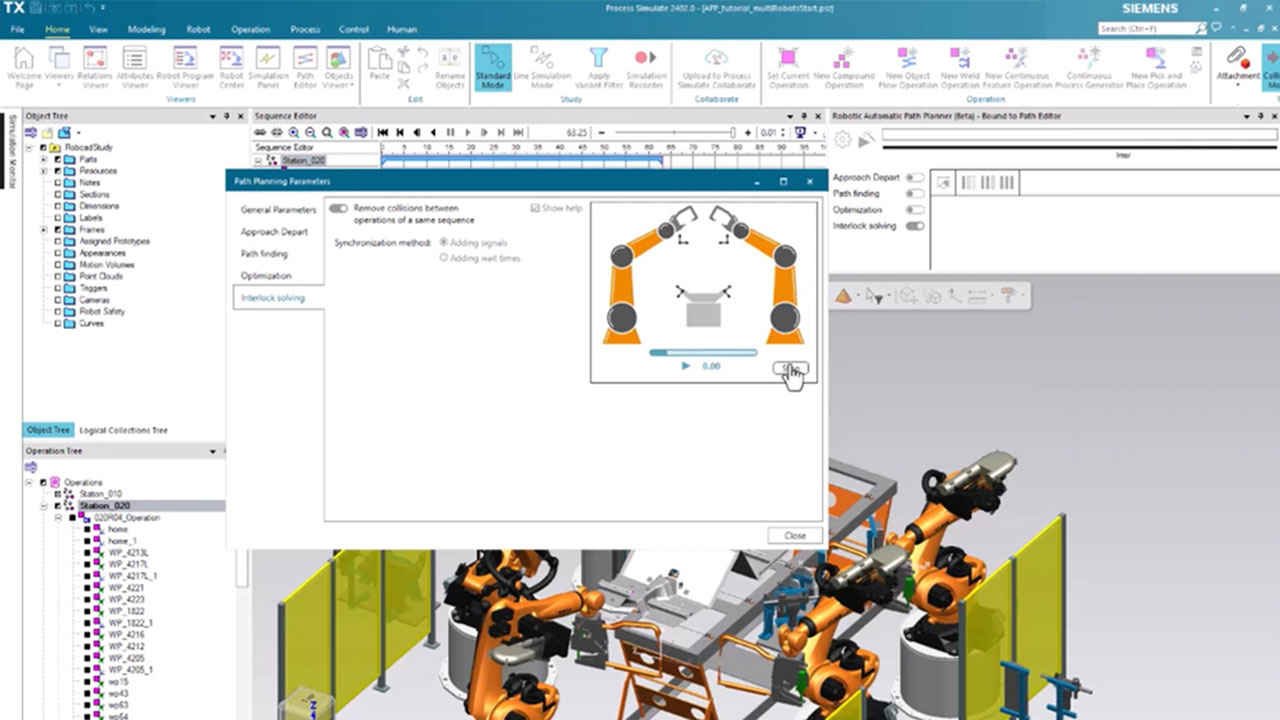1280x720 pixels.
Task: Open path planner settings gear icon
Action: click(842, 139)
